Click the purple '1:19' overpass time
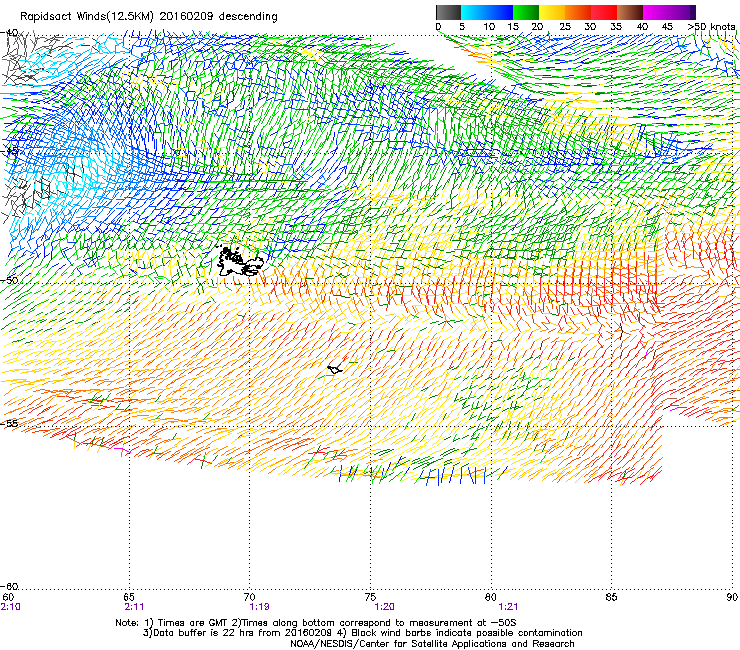The height and width of the screenshot is (650, 740). coord(260,607)
